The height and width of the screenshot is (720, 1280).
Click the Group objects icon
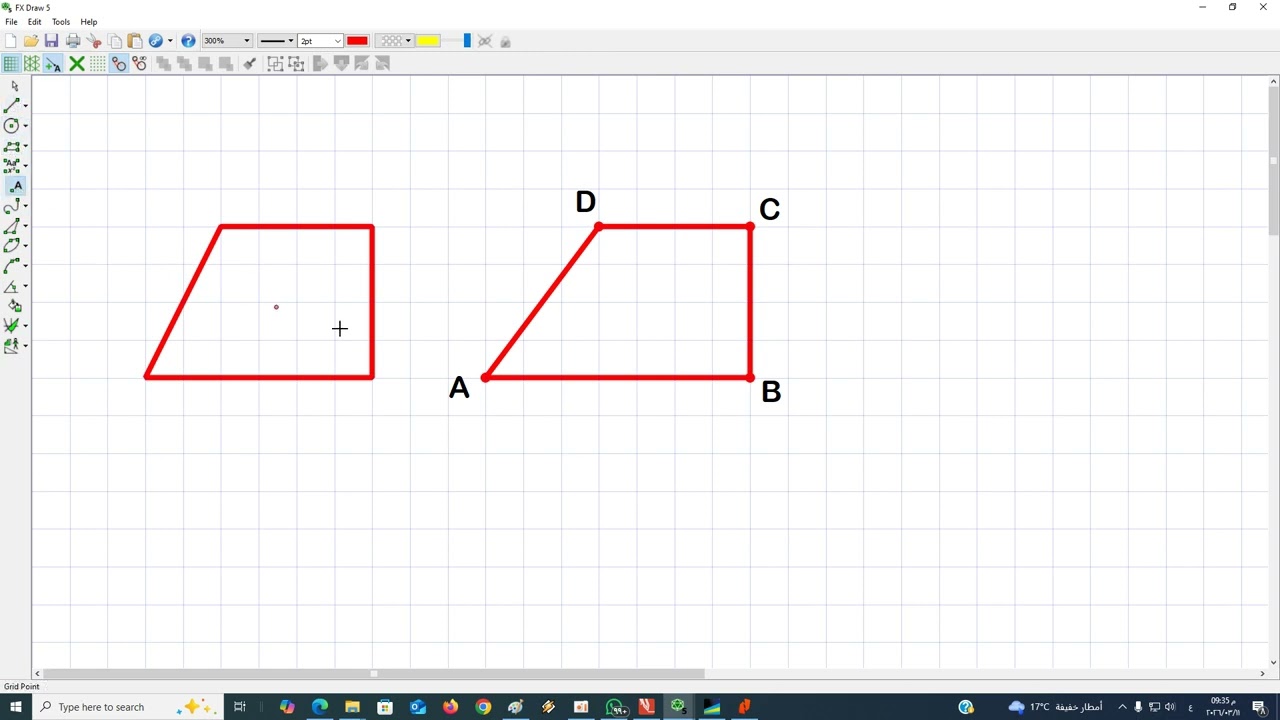click(x=275, y=63)
